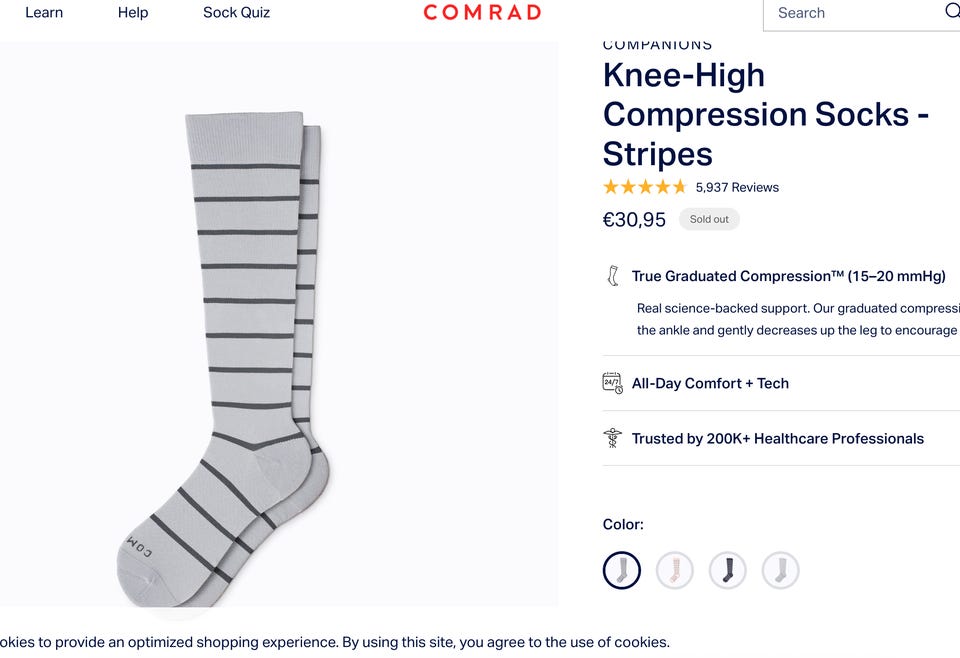
Task: Go to the Sock Quiz page
Action: point(236,12)
